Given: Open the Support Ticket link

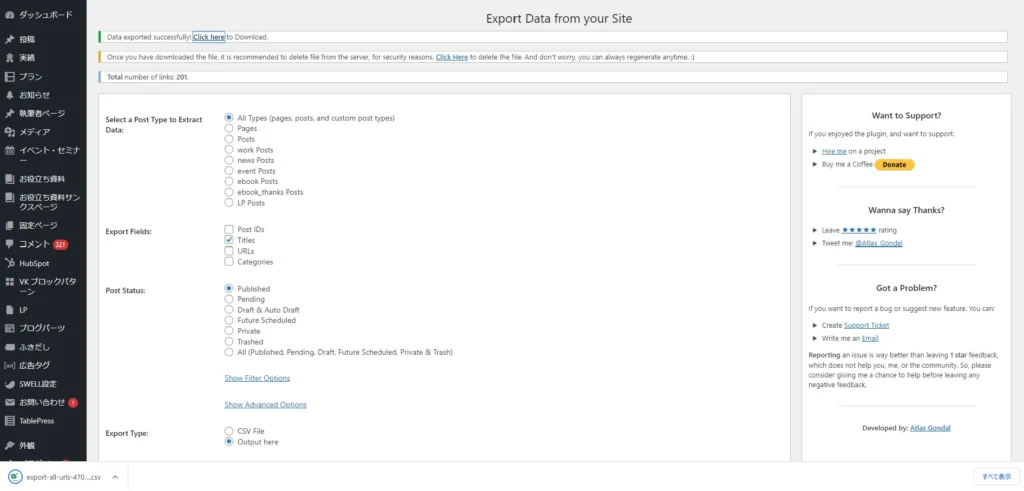Looking at the screenshot, I should (x=866, y=325).
